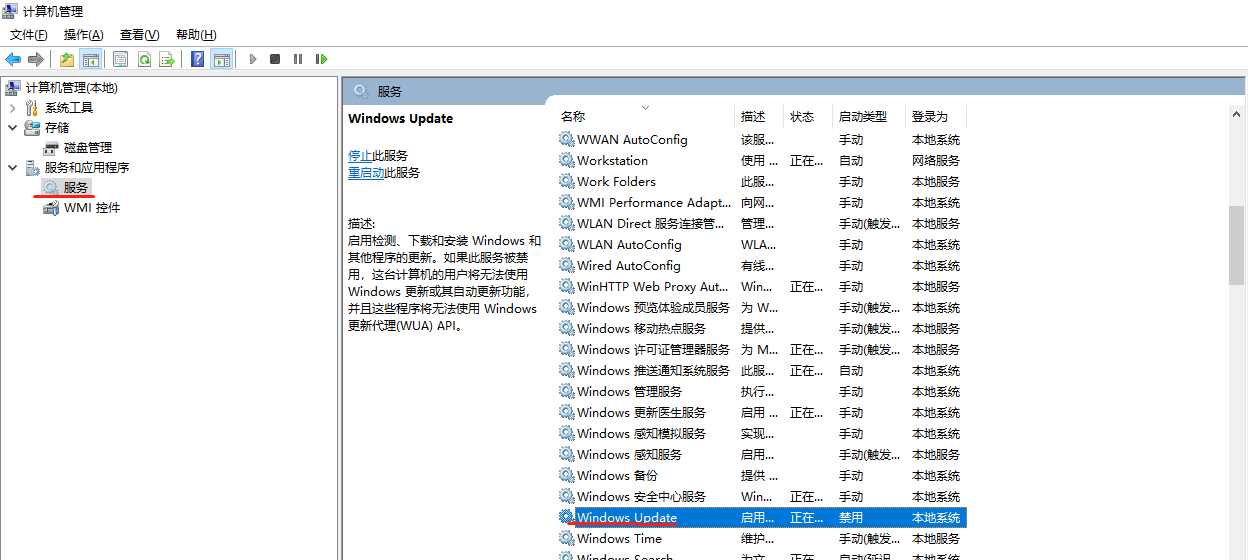Select the Windows Update service row
This screenshot has width=1248, height=560.
[x=761, y=517]
